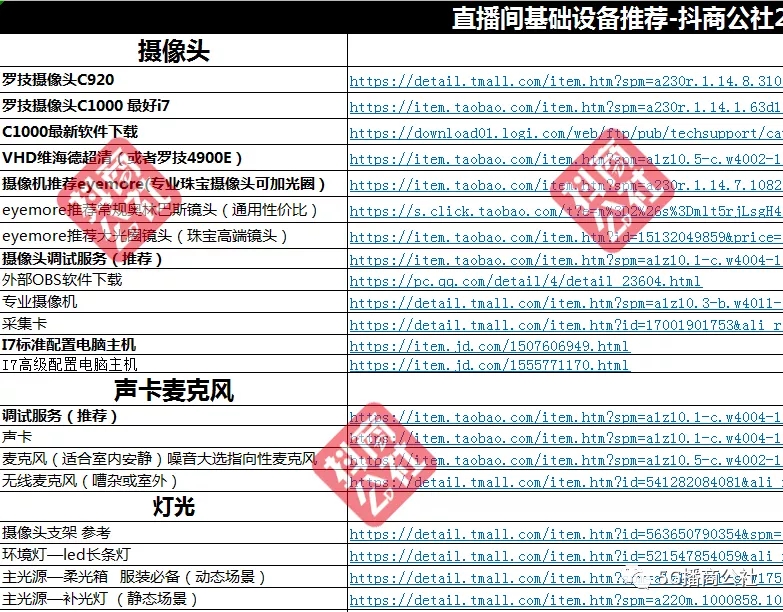
Task: Select the cell I7高级配置电脑主机
Action: (x=173, y=364)
